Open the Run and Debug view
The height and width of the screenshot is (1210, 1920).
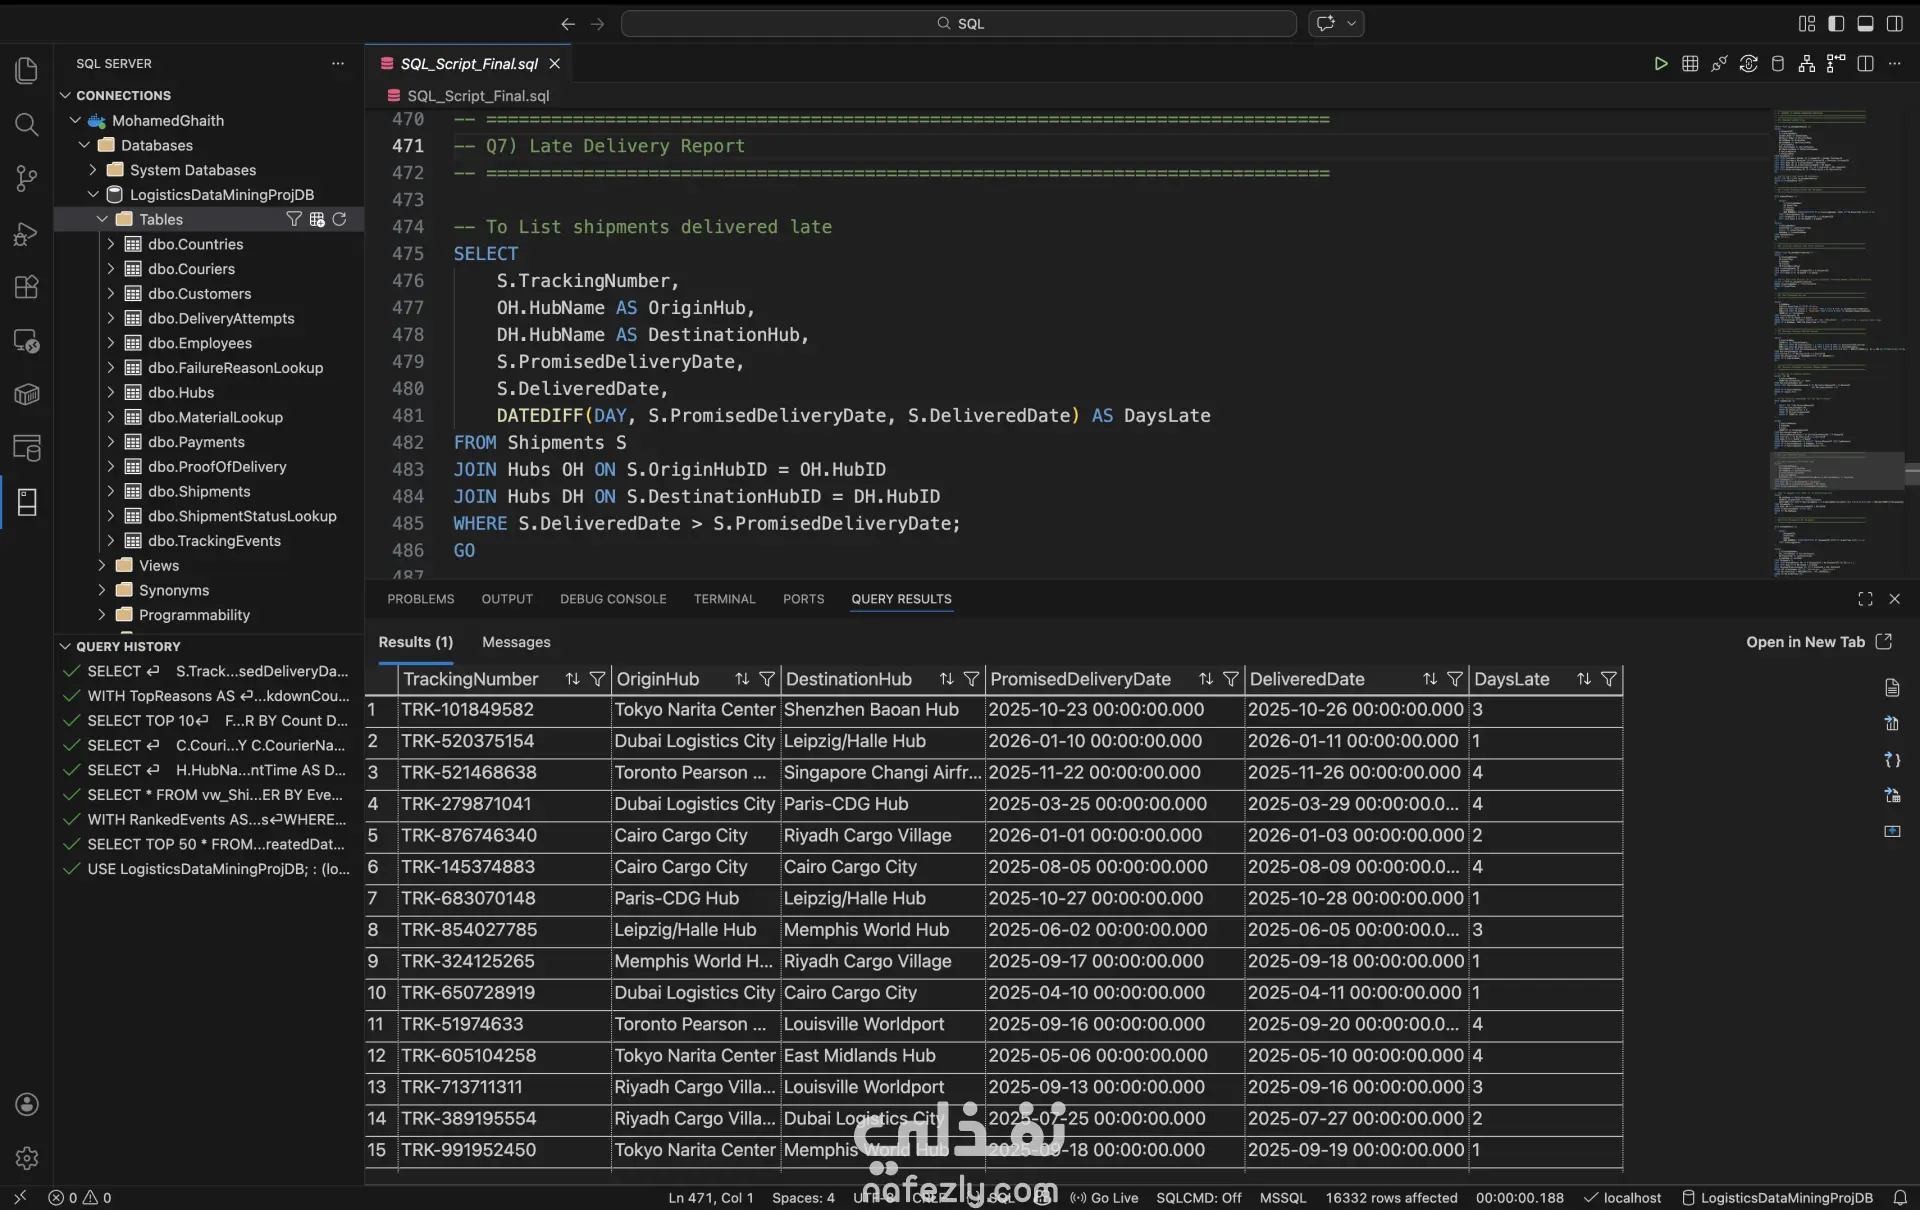[27, 234]
